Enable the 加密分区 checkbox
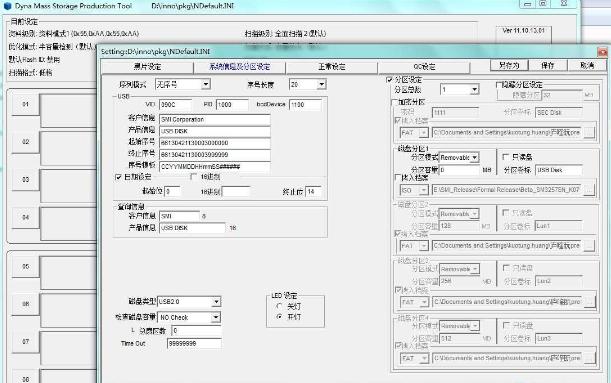The height and width of the screenshot is (383, 611). click(x=394, y=102)
